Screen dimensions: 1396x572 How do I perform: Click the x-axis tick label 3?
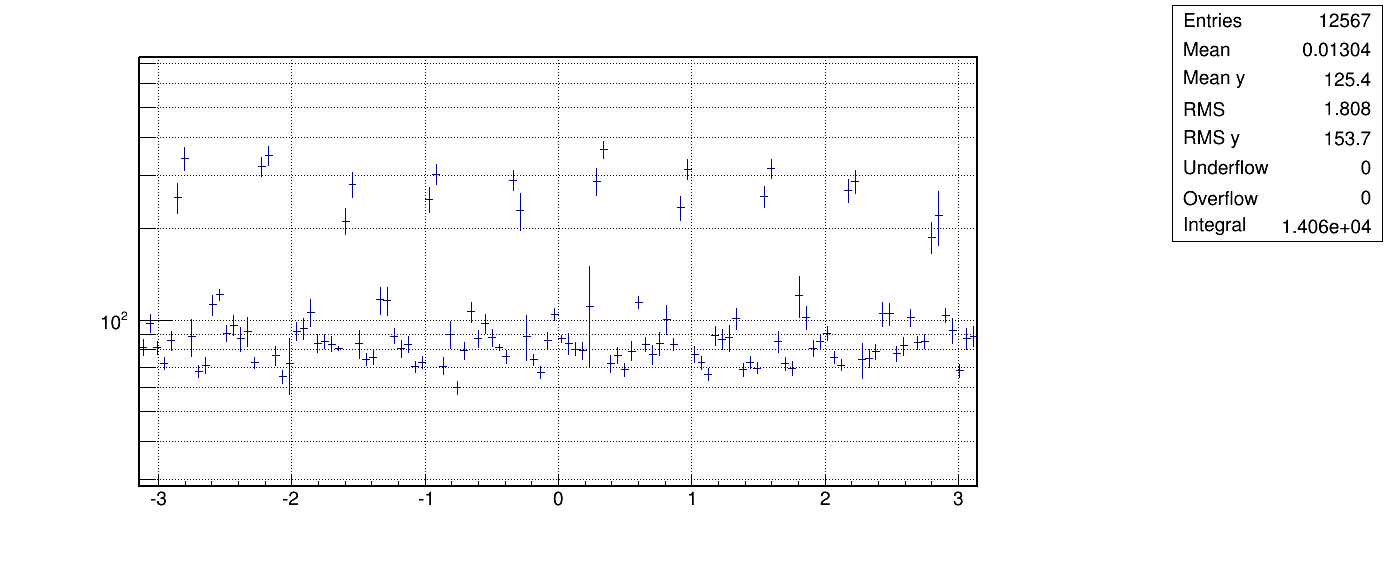pyautogui.click(x=958, y=499)
